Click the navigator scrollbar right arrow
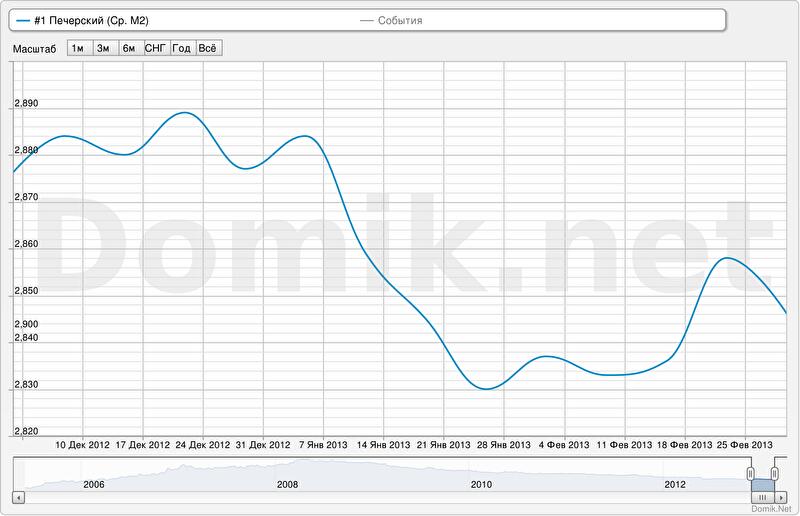The width and height of the screenshot is (800, 516). point(781,497)
